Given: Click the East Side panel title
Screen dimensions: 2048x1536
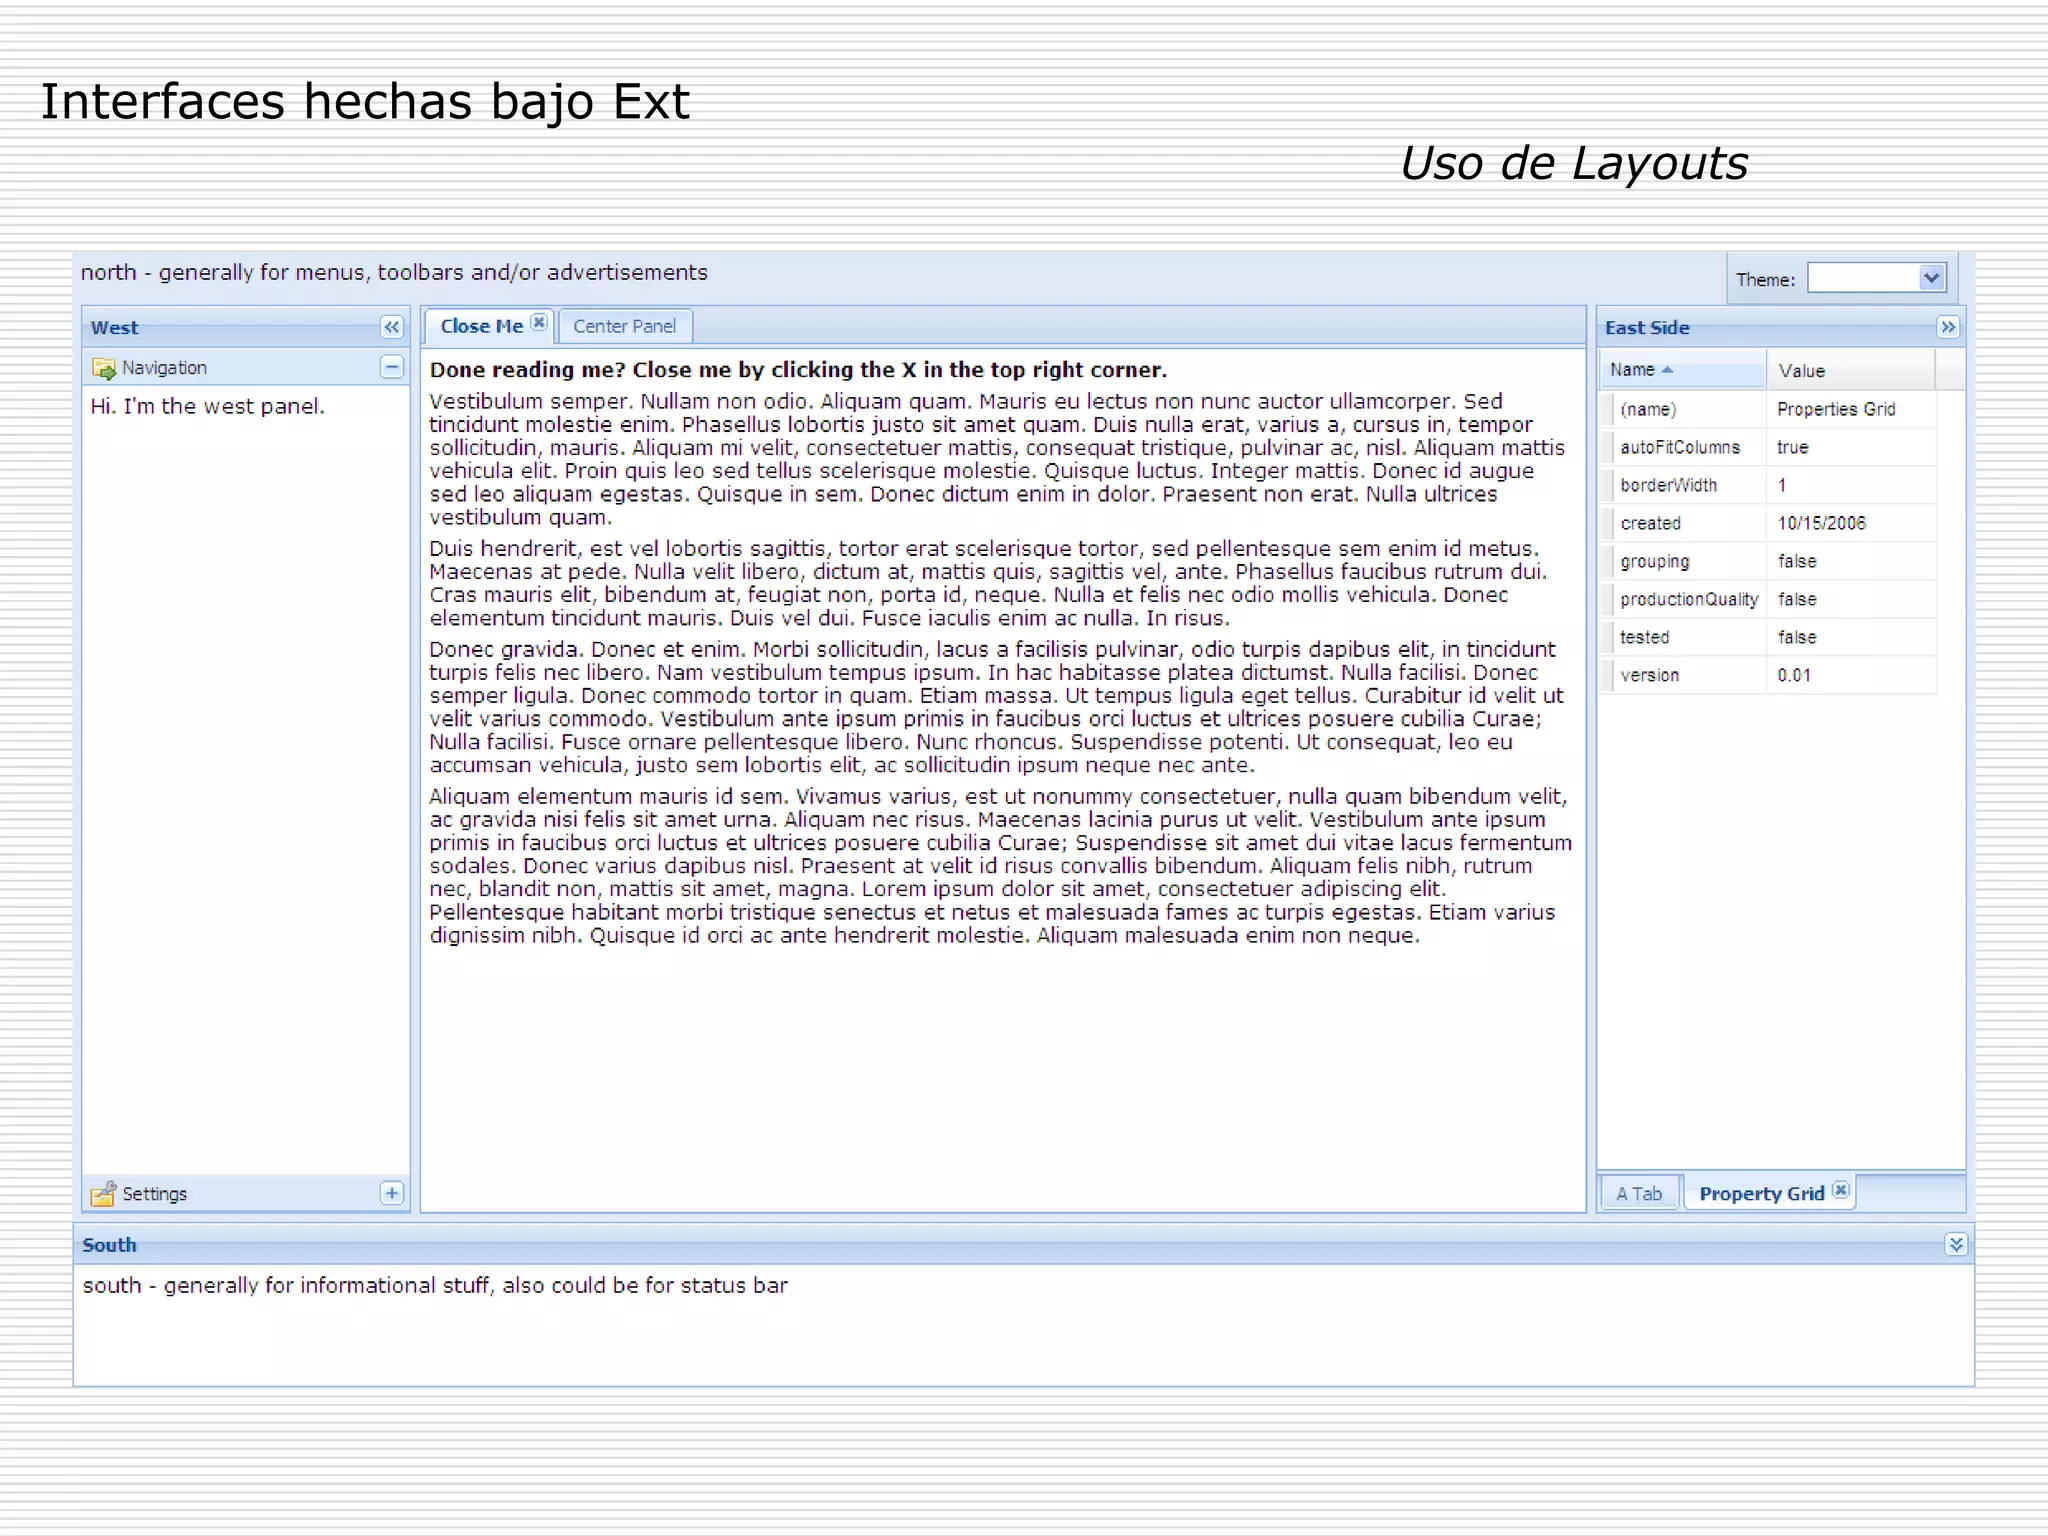Looking at the screenshot, I should [1647, 327].
